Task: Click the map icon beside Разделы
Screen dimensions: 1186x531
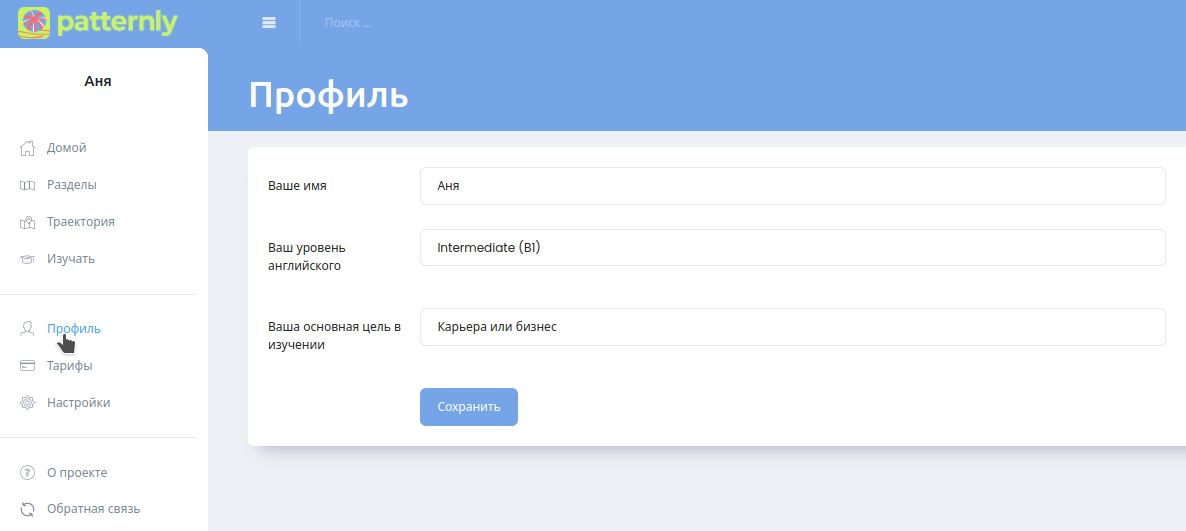Action: [28, 185]
